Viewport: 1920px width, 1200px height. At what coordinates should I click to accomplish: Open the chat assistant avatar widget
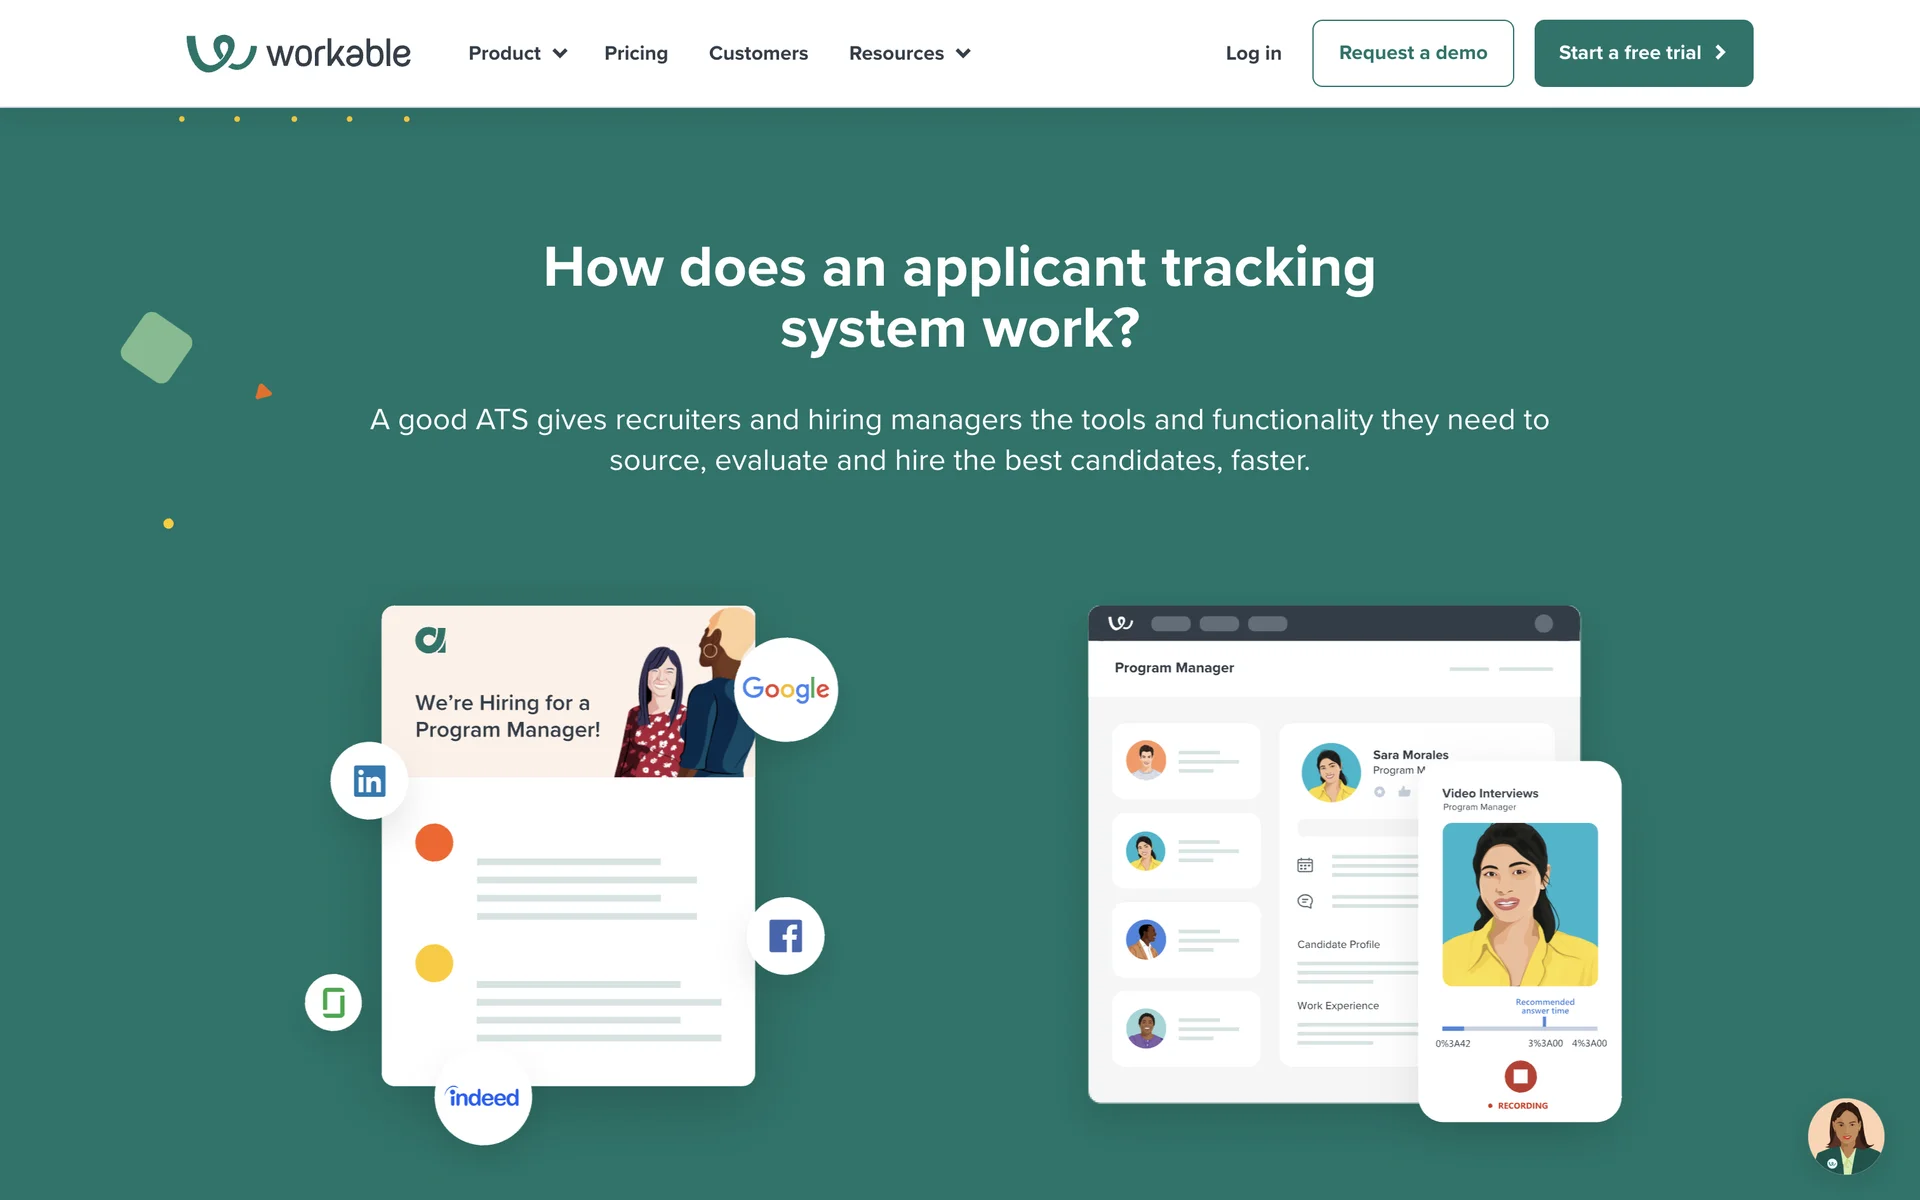[1845, 1136]
